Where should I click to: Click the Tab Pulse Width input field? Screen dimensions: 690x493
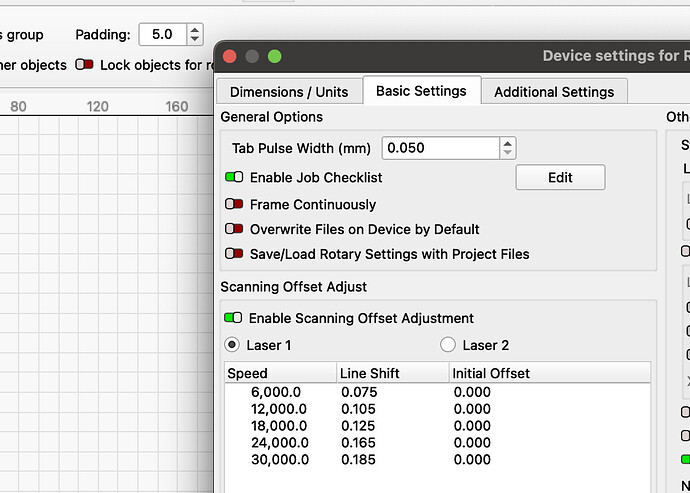click(x=440, y=148)
